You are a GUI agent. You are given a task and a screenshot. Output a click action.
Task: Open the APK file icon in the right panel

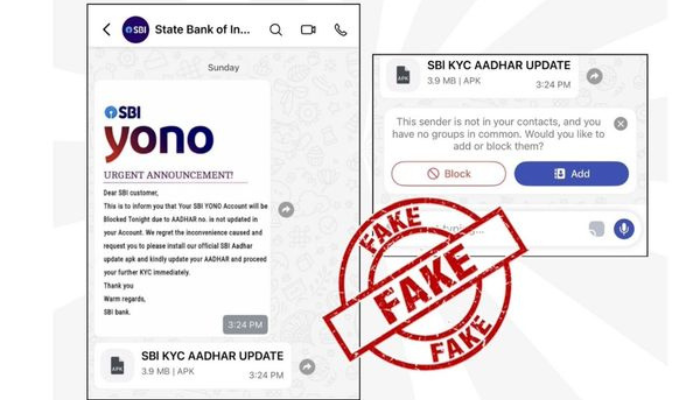[403, 75]
